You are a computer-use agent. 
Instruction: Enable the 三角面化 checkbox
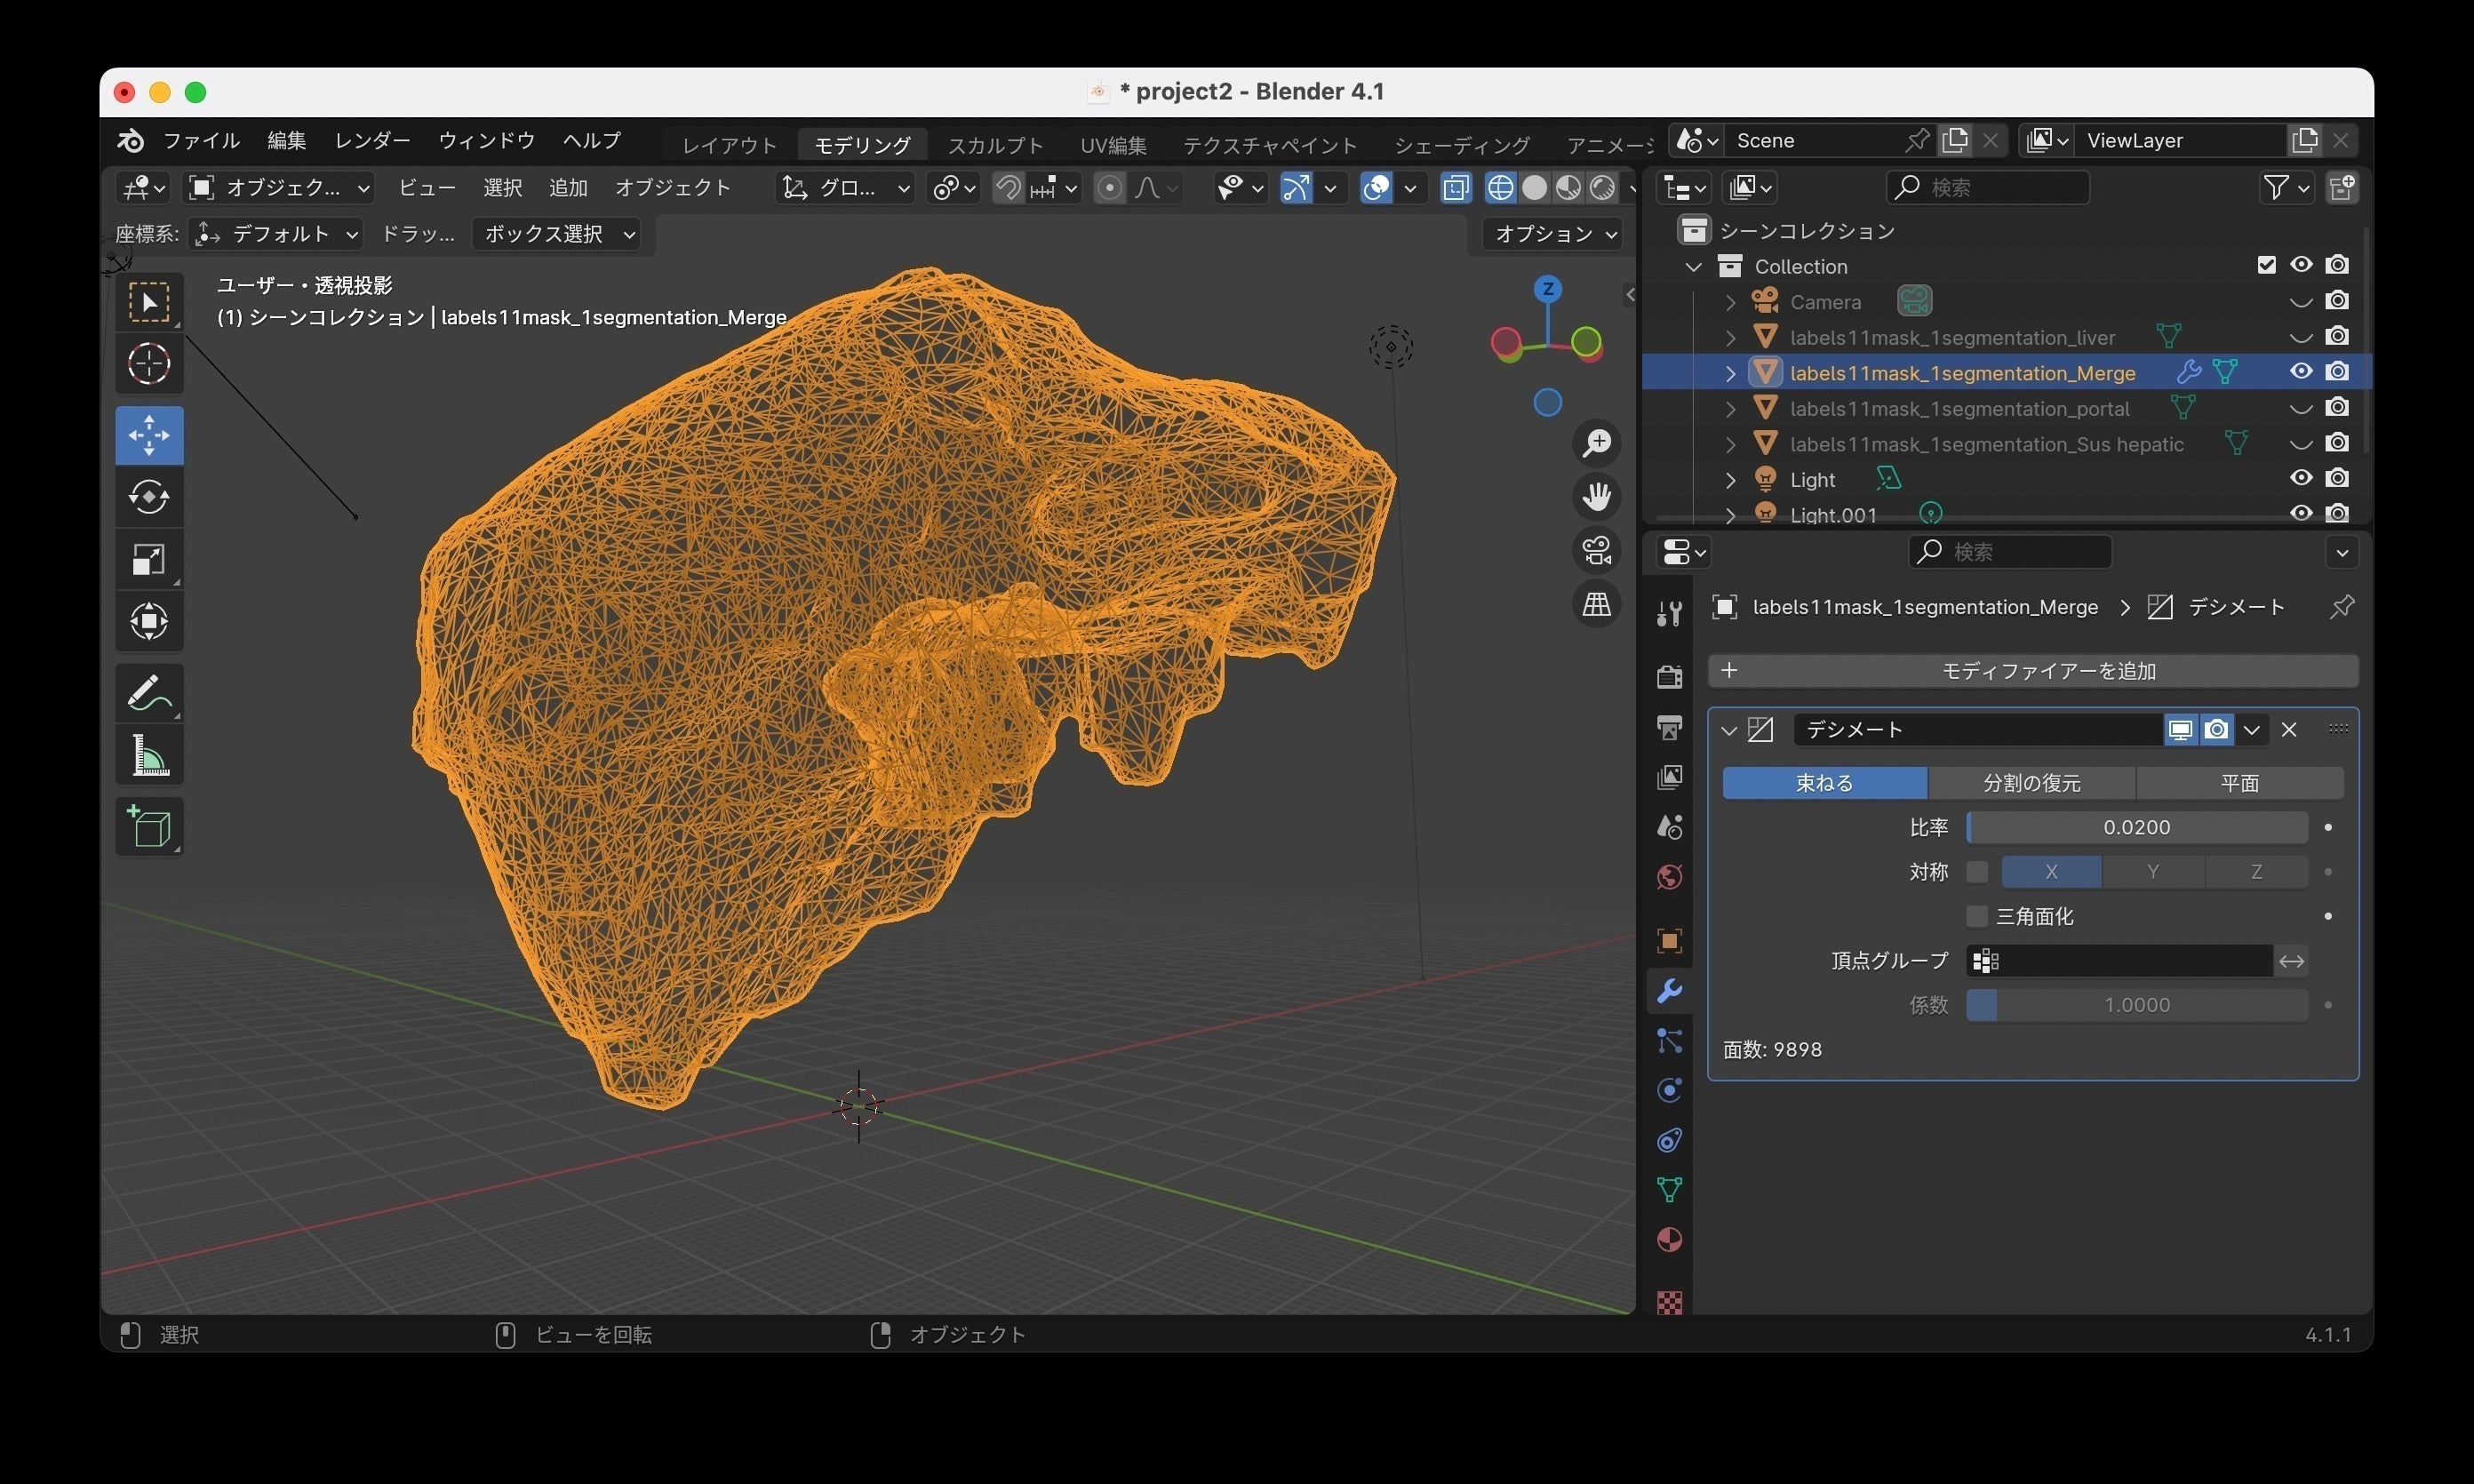pyautogui.click(x=1976, y=916)
